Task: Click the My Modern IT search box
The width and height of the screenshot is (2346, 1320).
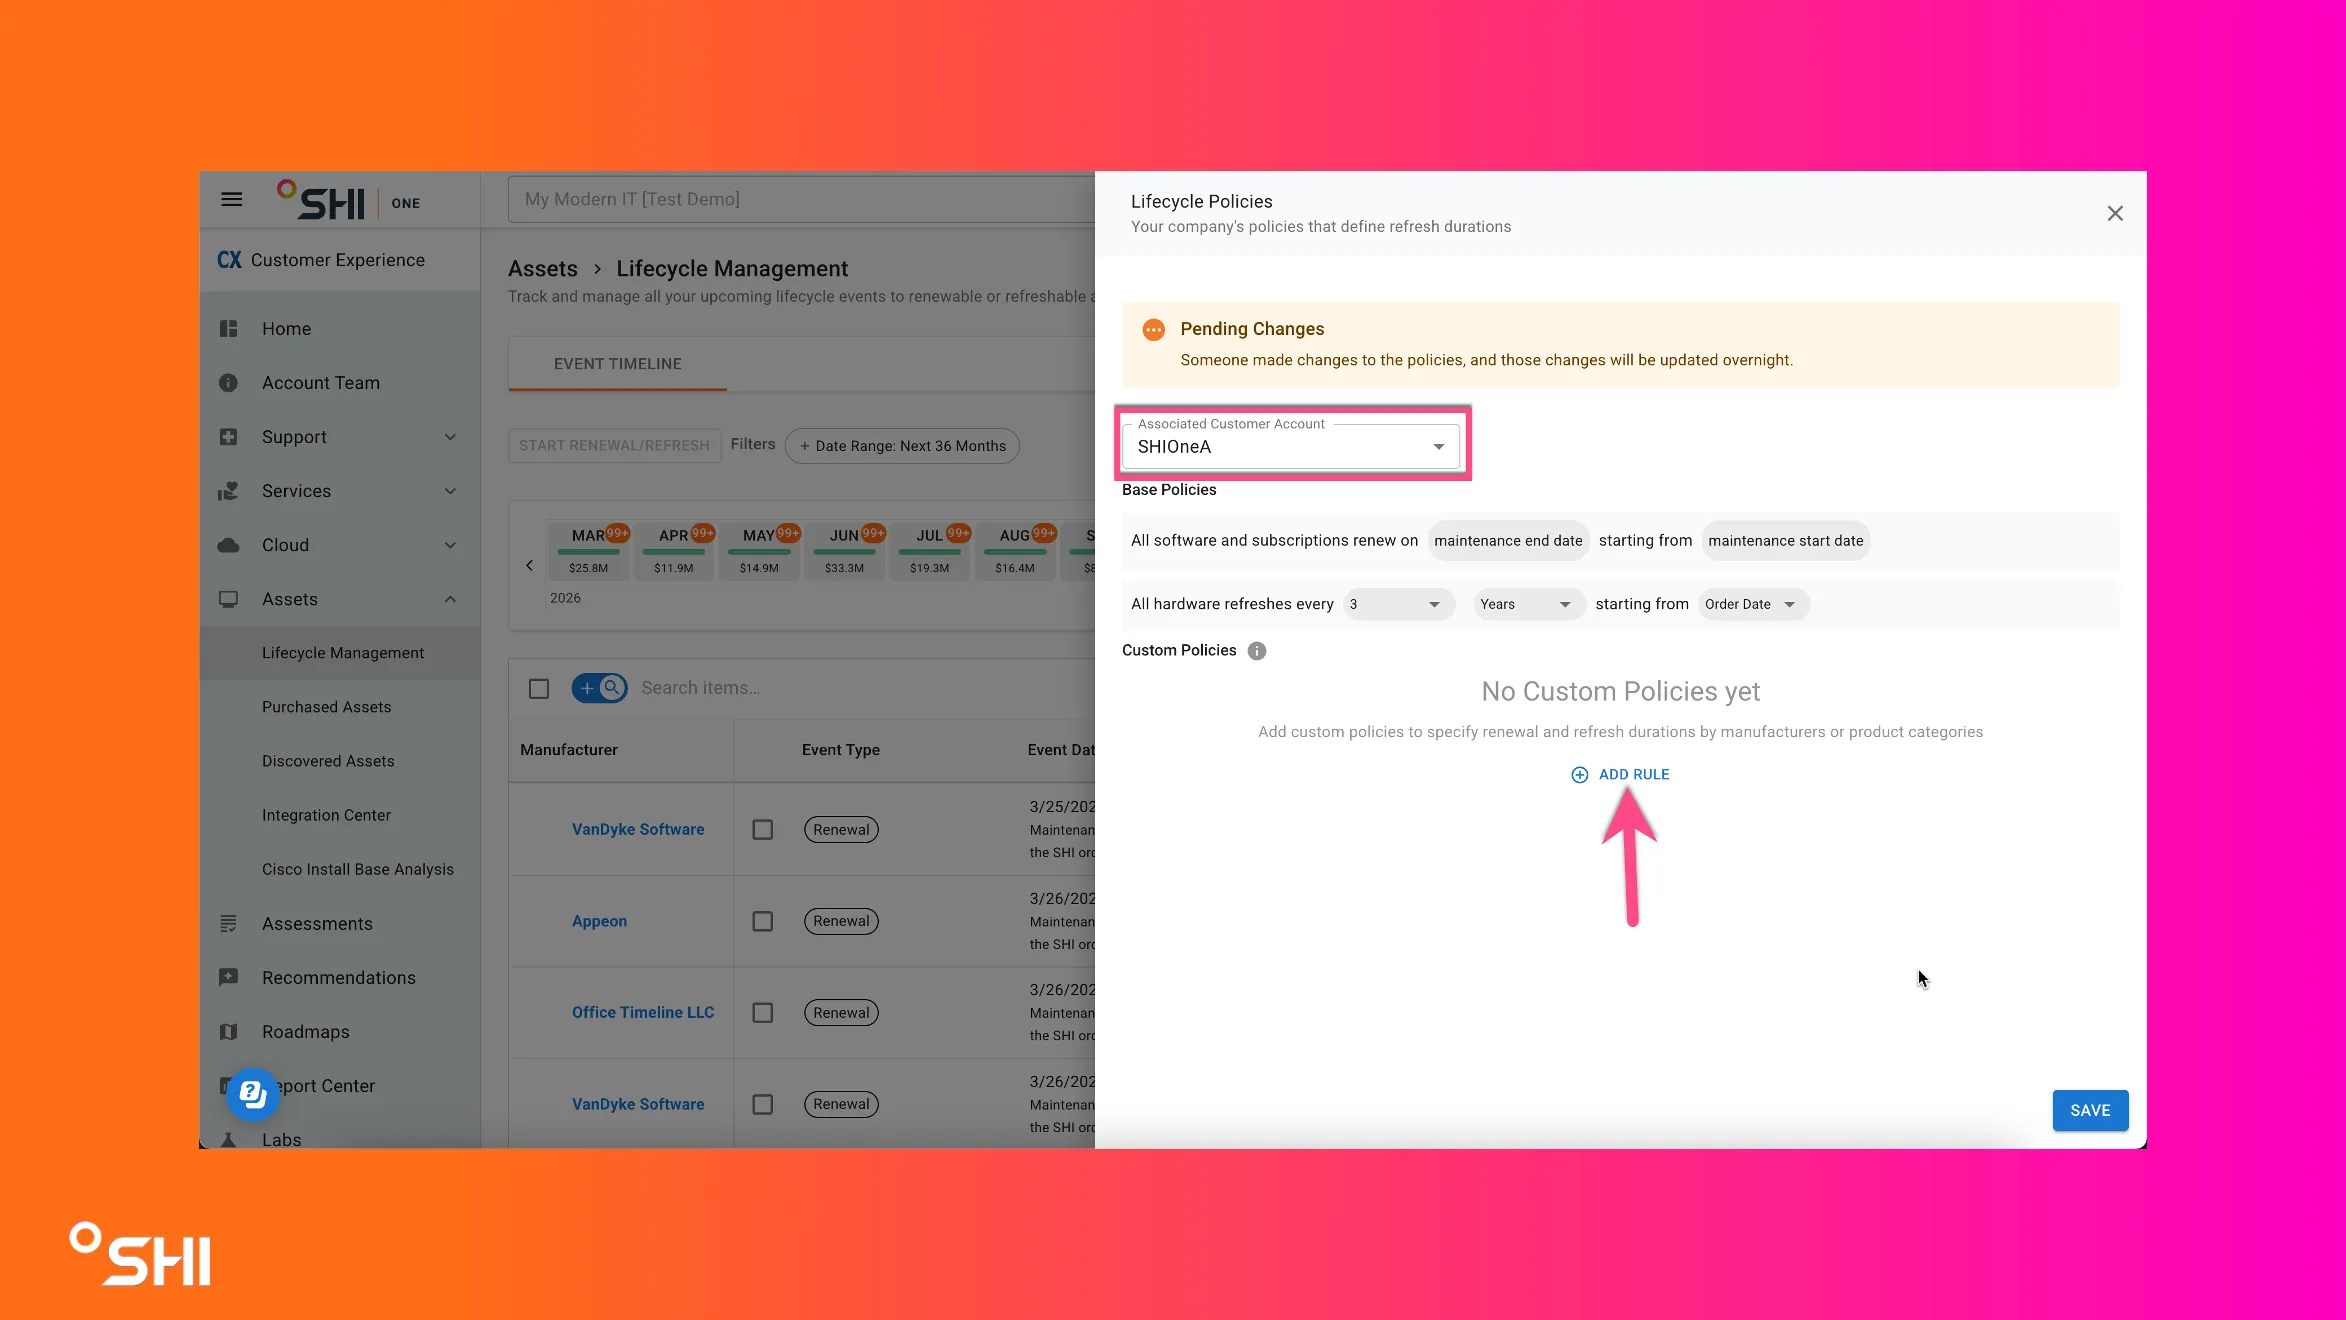Action: pos(800,199)
